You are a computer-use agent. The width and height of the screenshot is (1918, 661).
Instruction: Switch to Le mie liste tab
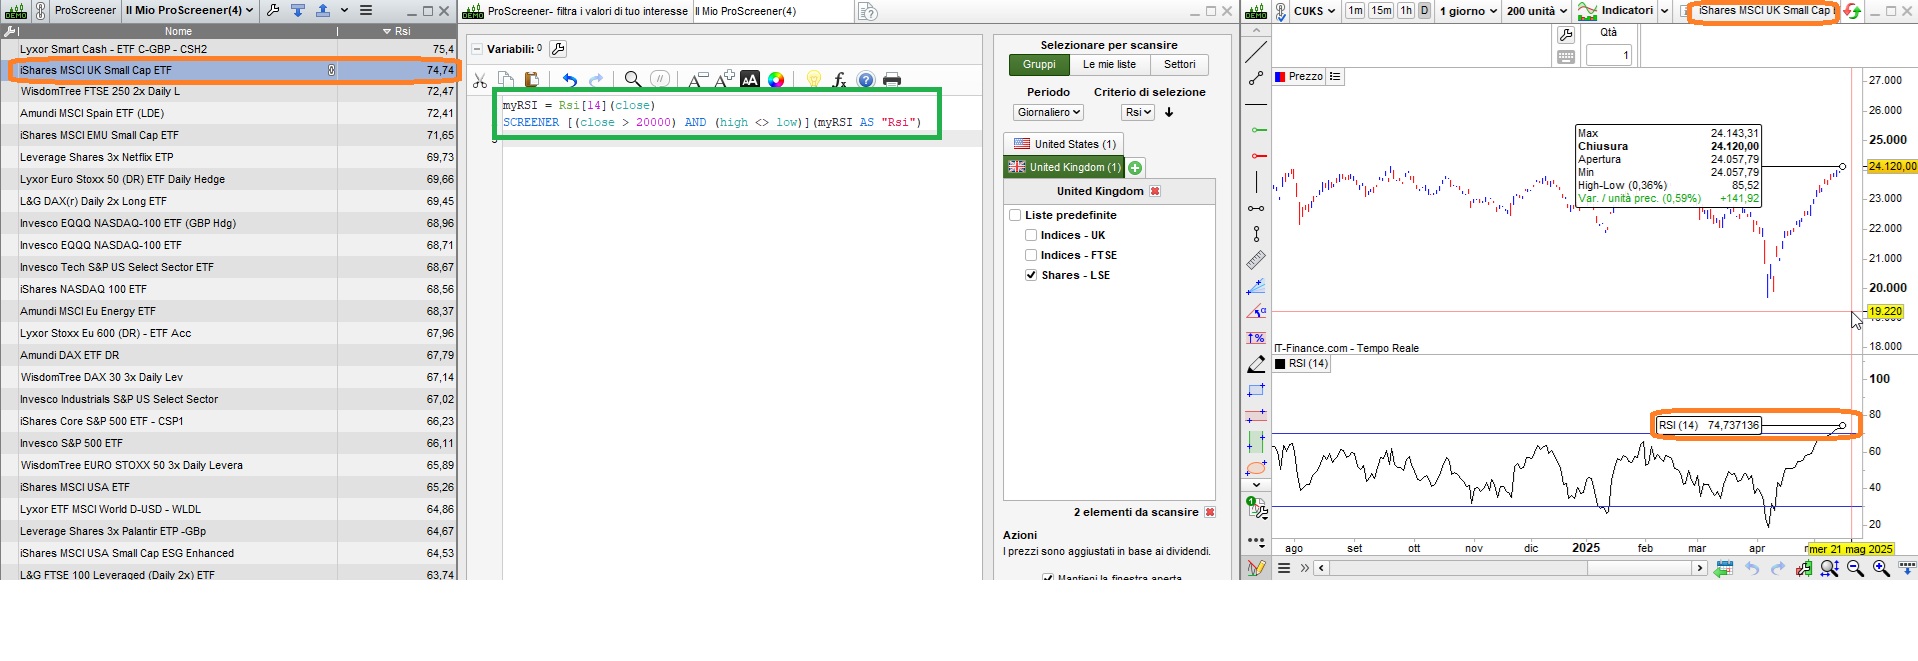tap(1109, 65)
